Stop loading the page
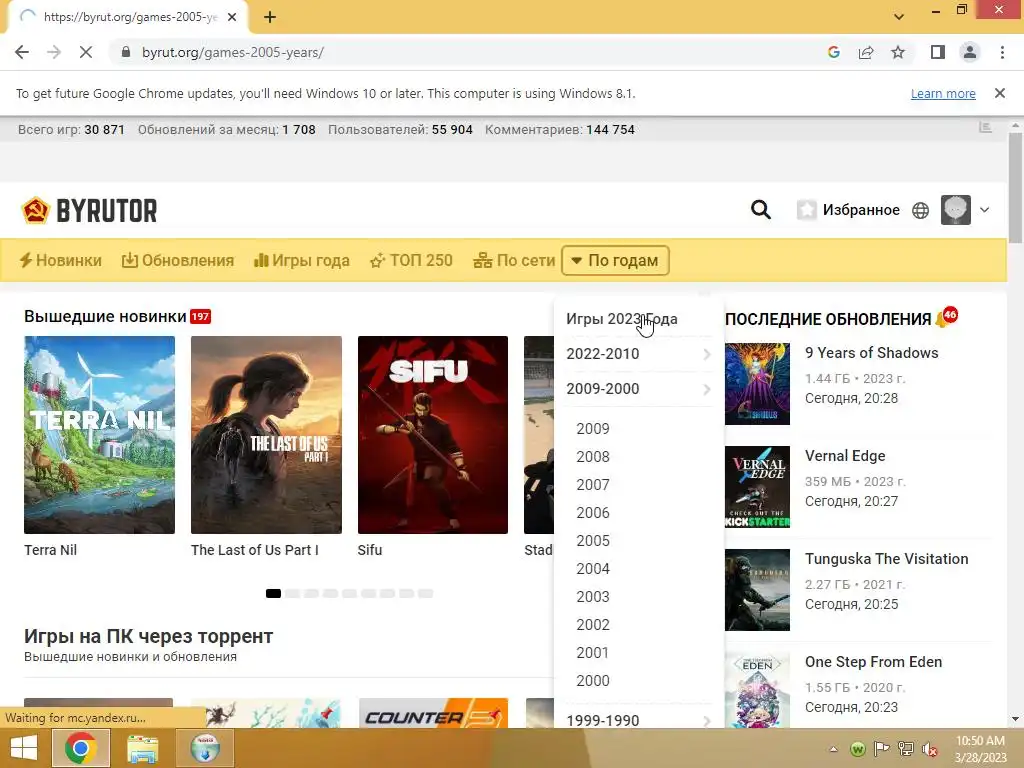The height and width of the screenshot is (768, 1024). click(x=86, y=52)
